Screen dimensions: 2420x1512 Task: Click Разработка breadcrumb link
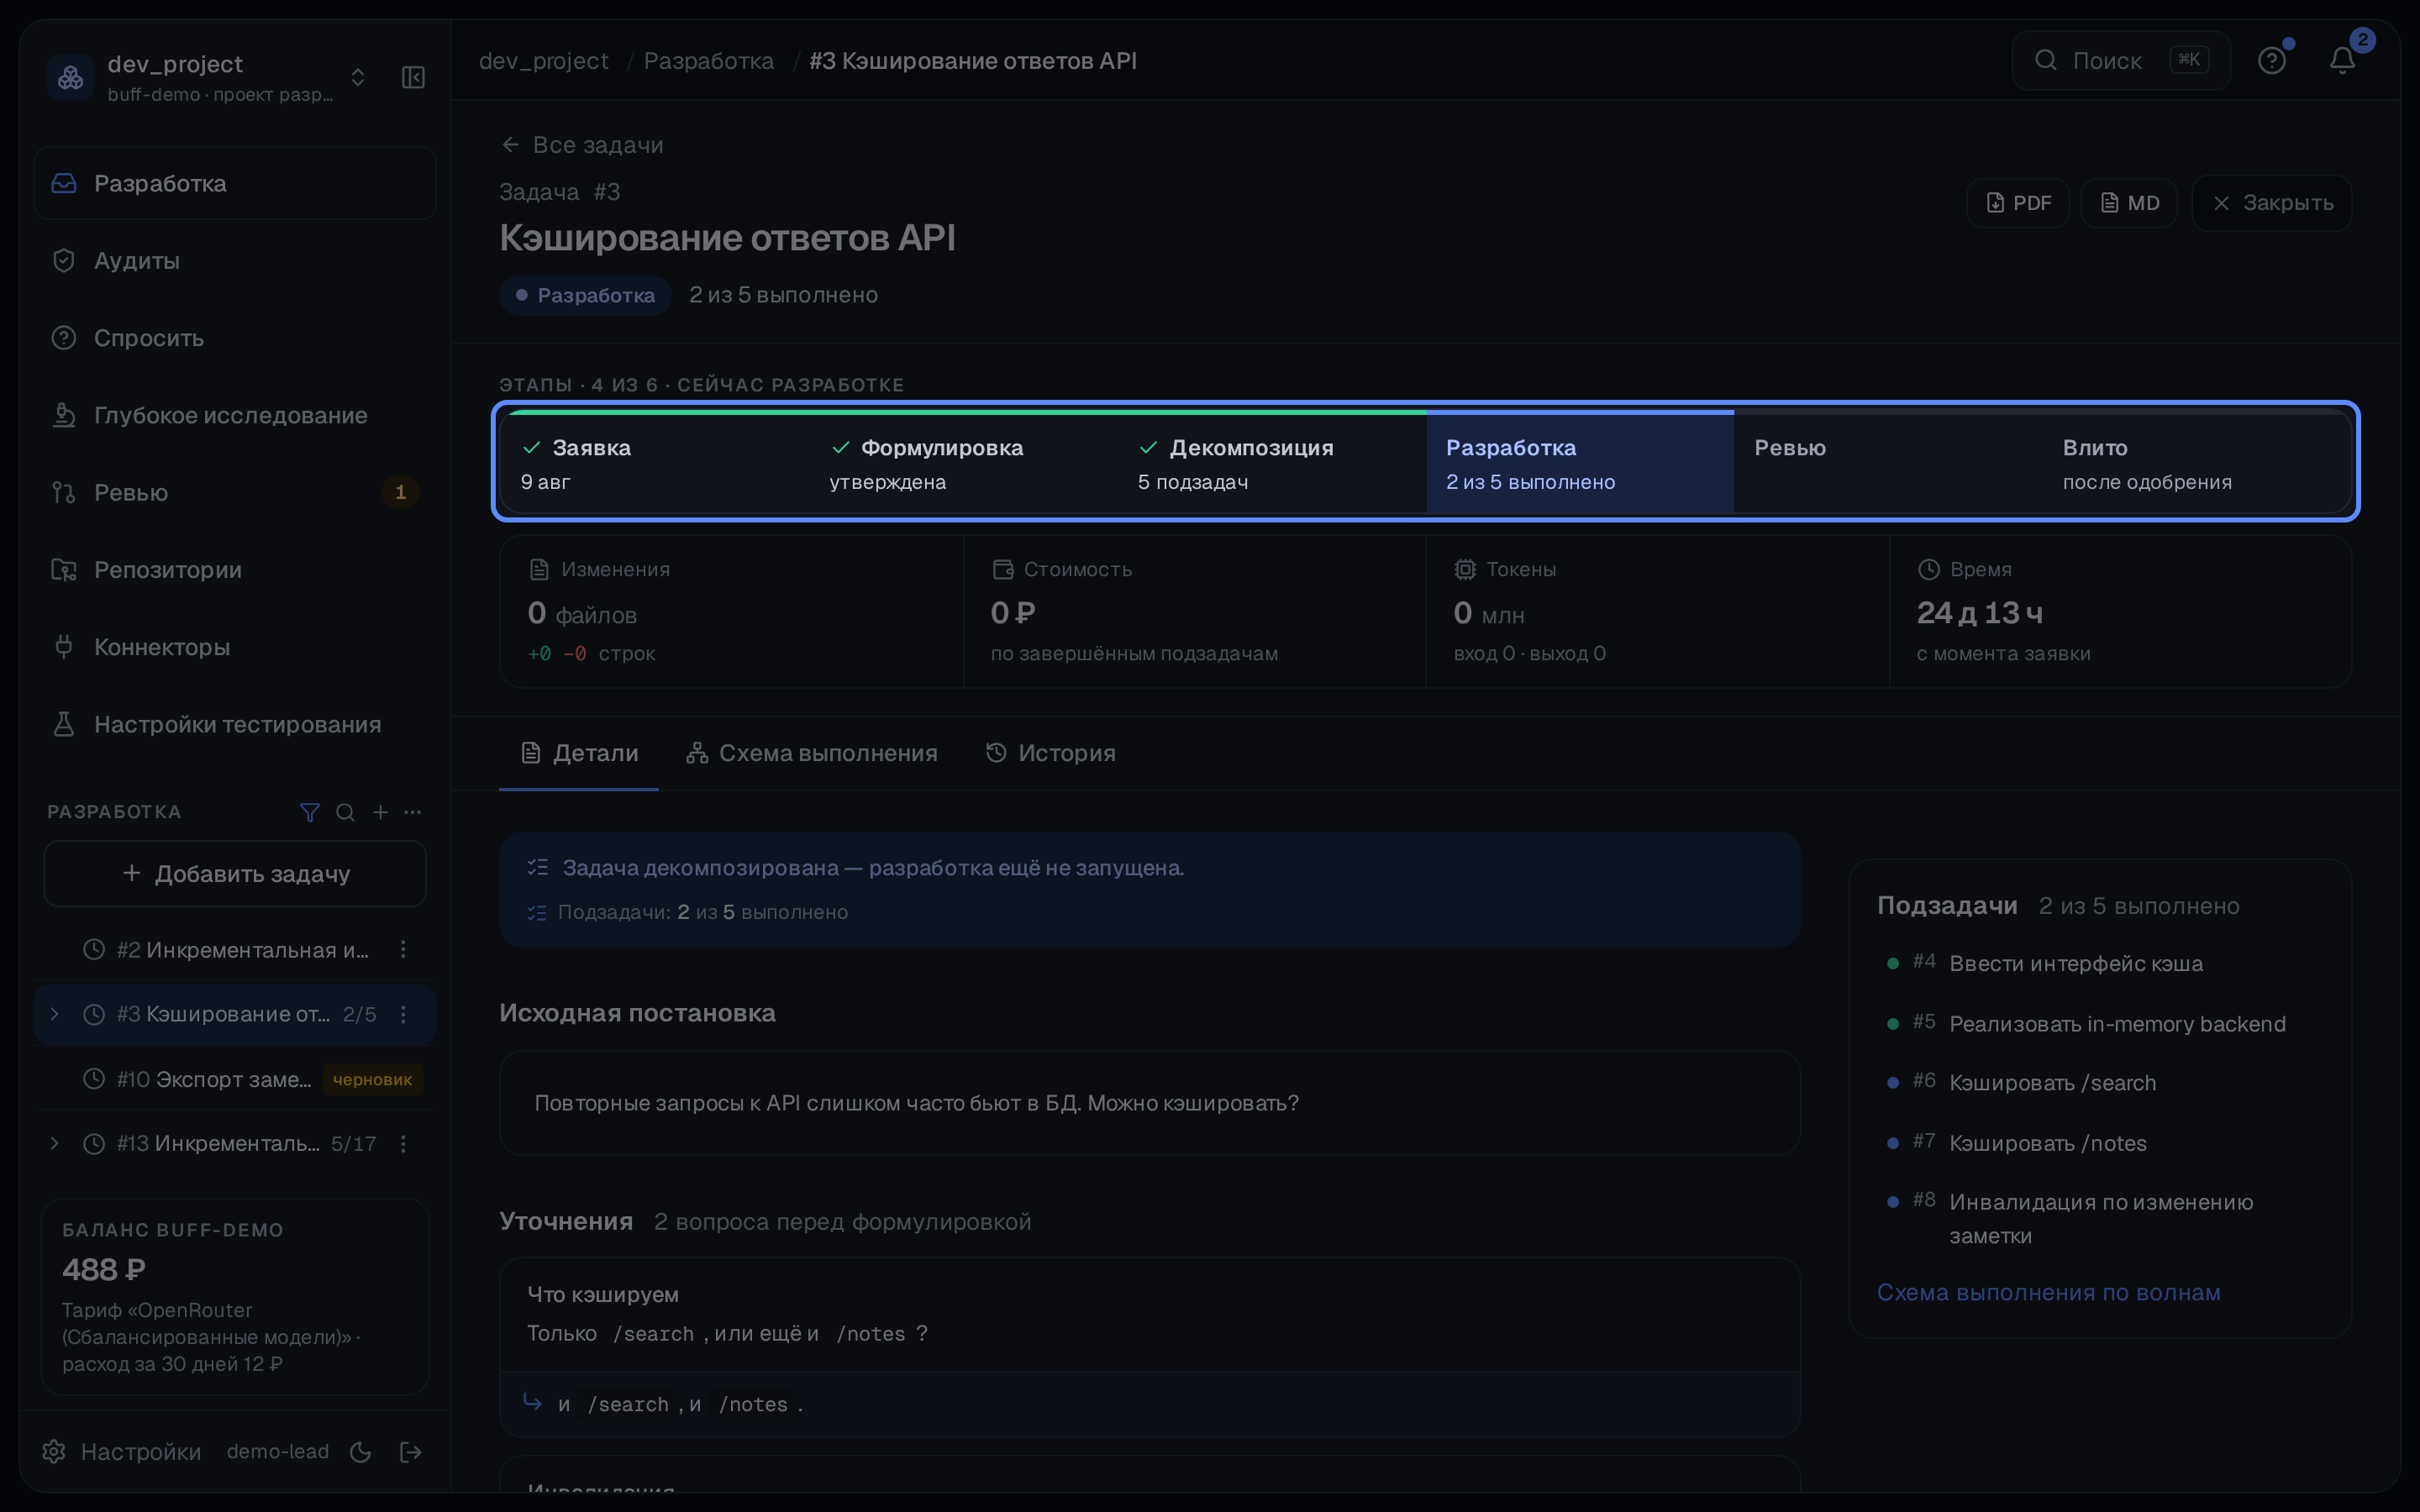pos(709,61)
